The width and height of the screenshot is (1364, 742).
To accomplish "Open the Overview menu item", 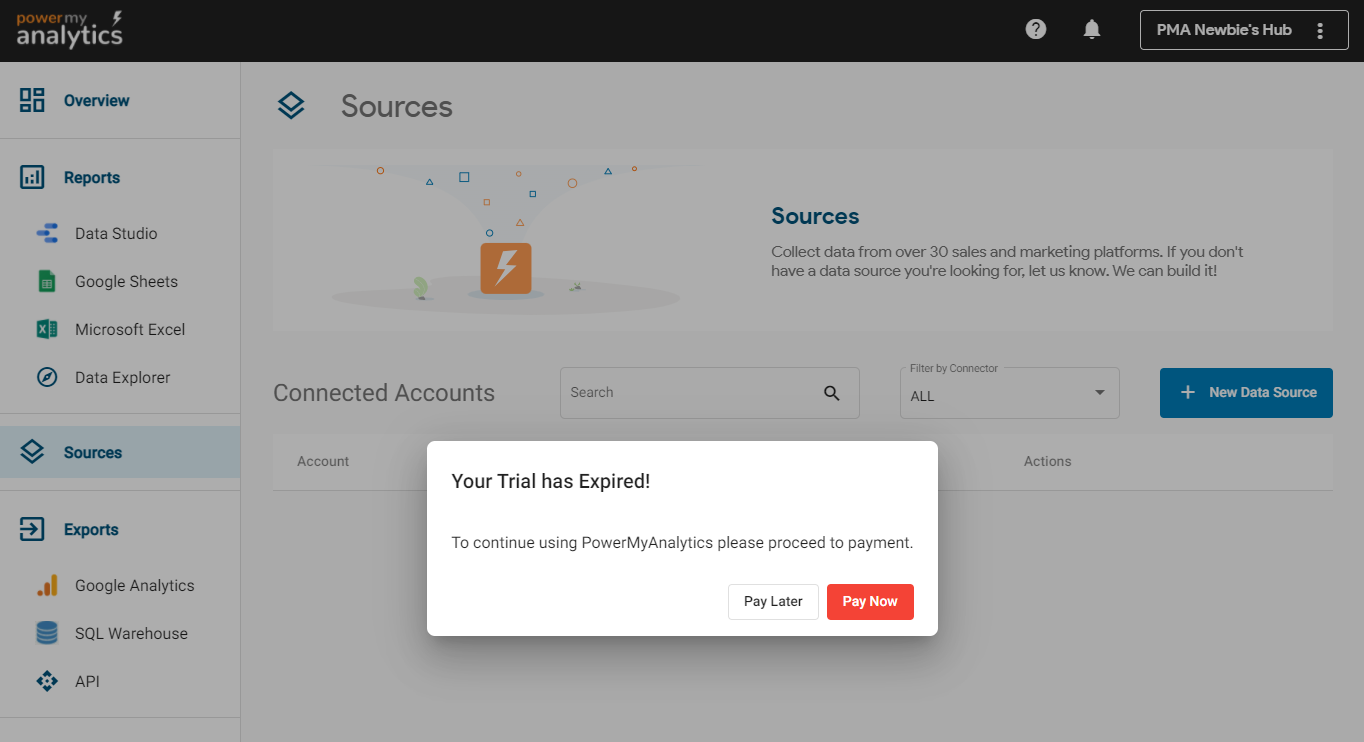I will [96, 101].
